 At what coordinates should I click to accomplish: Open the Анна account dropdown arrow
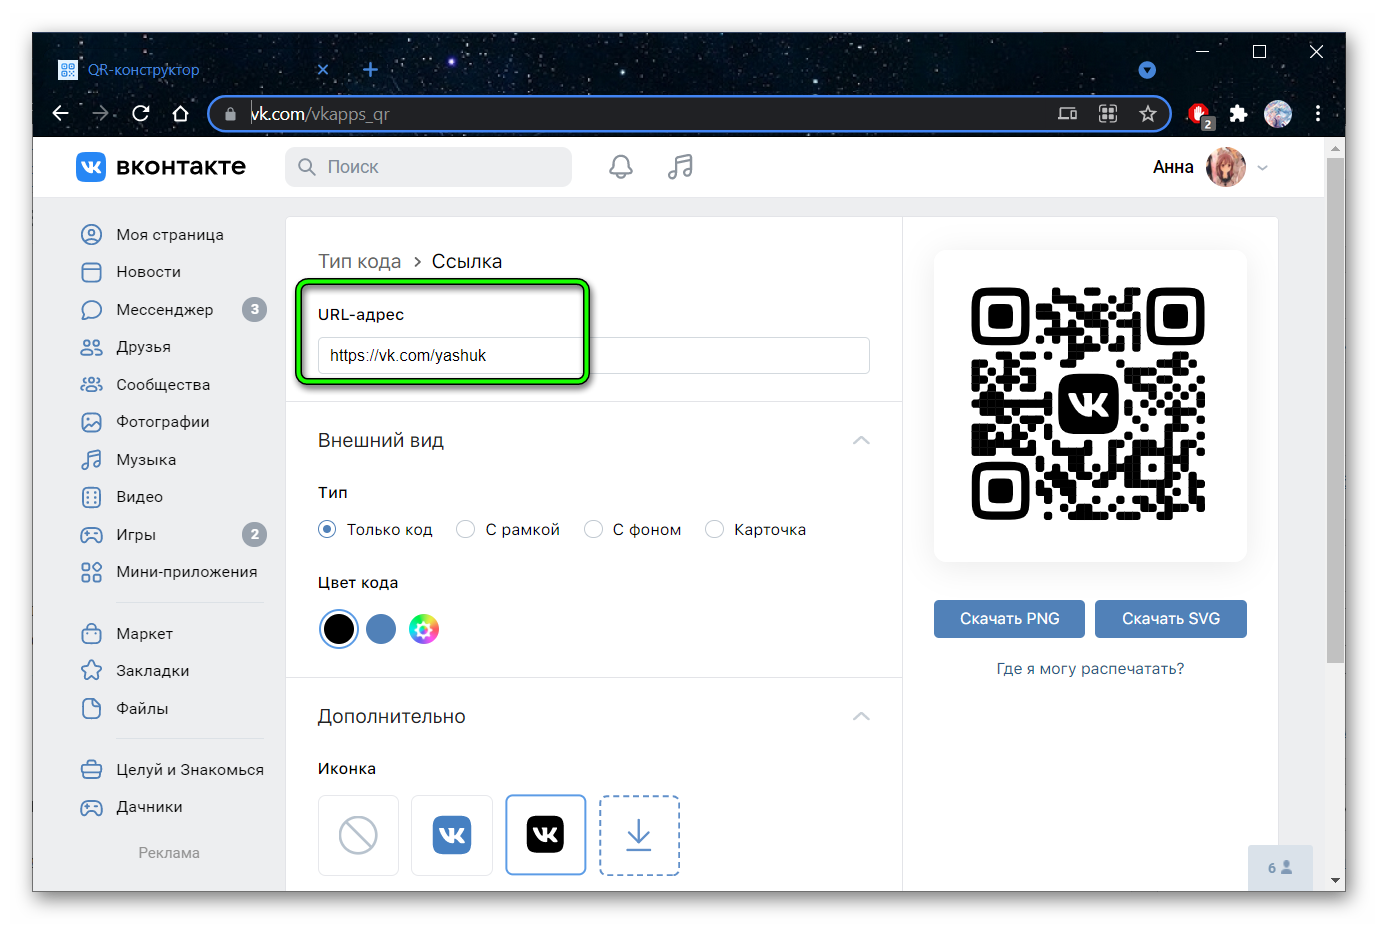(x=1262, y=168)
